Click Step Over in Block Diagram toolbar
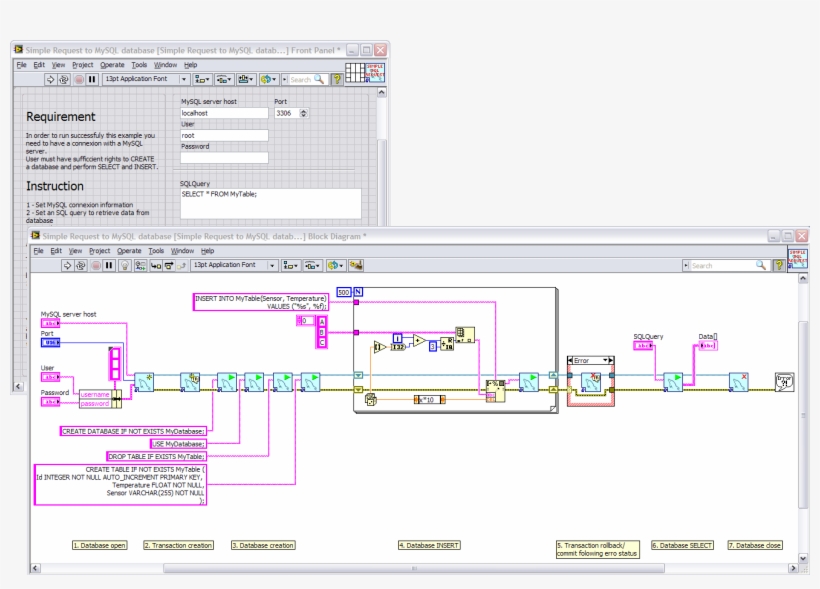 (168, 266)
